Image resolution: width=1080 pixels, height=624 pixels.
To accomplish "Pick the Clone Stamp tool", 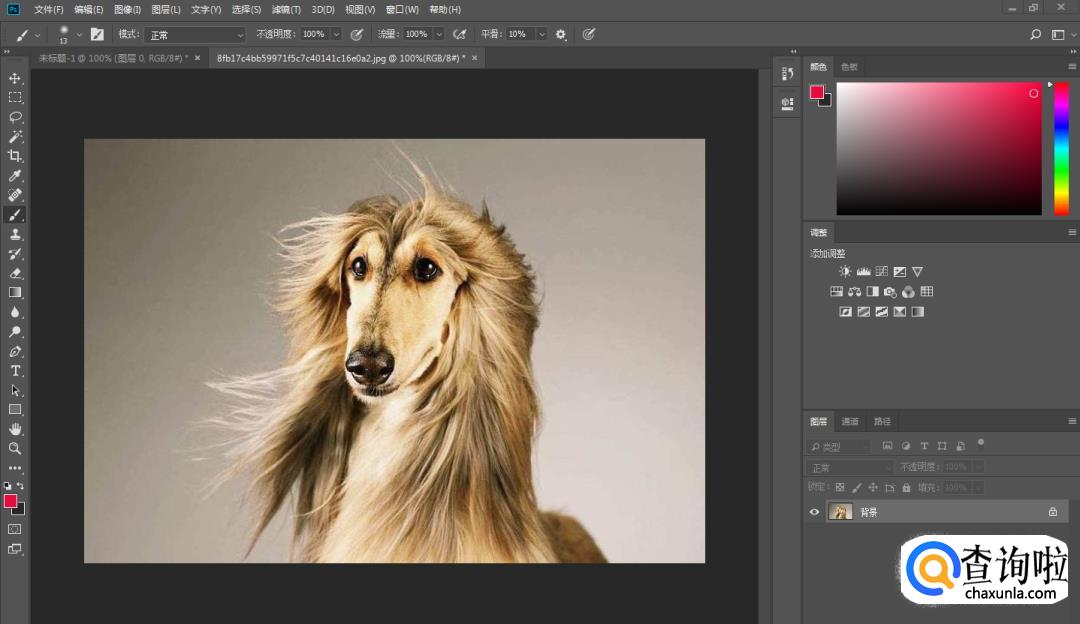I will [x=15, y=234].
